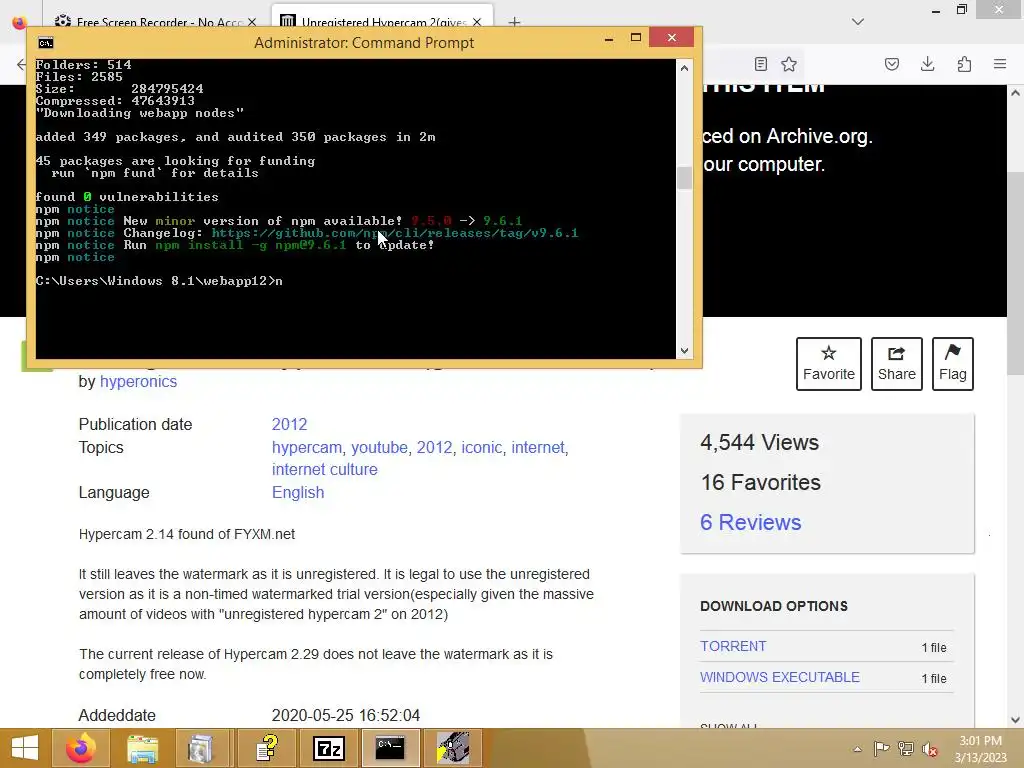Image resolution: width=1024 pixels, height=768 pixels.
Task: Open the English language link
Action: pyautogui.click(x=298, y=492)
